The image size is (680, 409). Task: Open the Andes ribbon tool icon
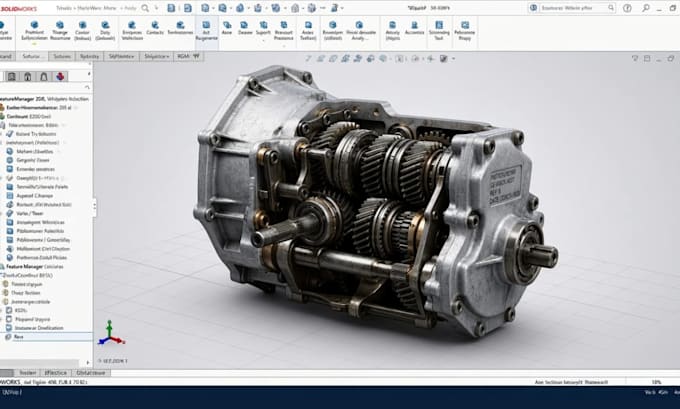(x=308, y=25)
